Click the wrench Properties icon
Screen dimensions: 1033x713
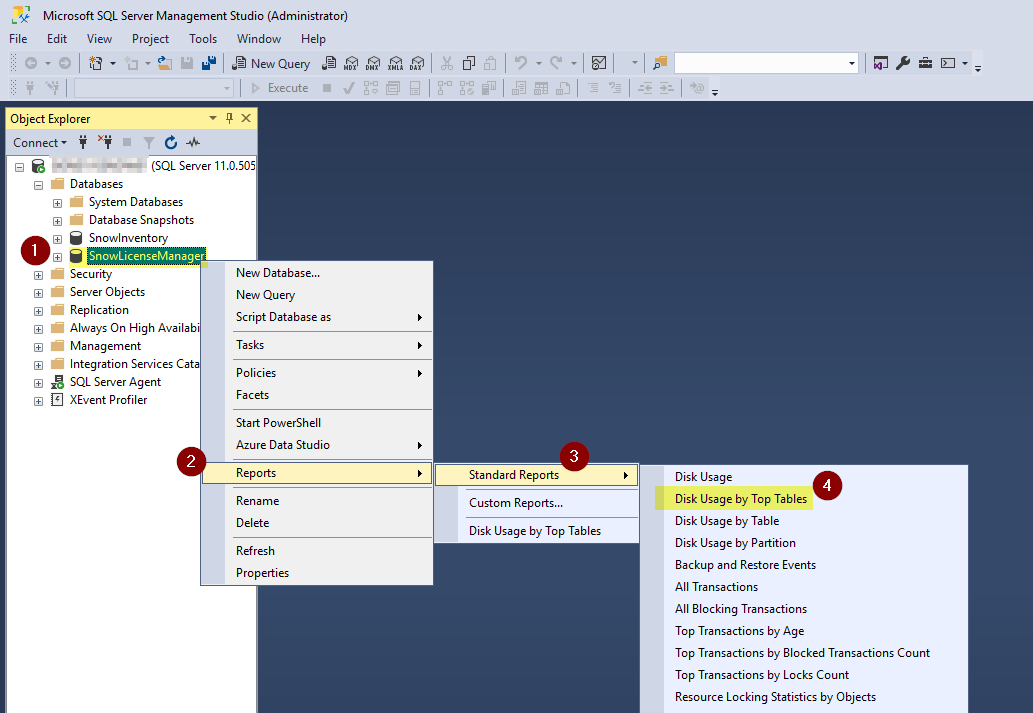tap(903, 63)
